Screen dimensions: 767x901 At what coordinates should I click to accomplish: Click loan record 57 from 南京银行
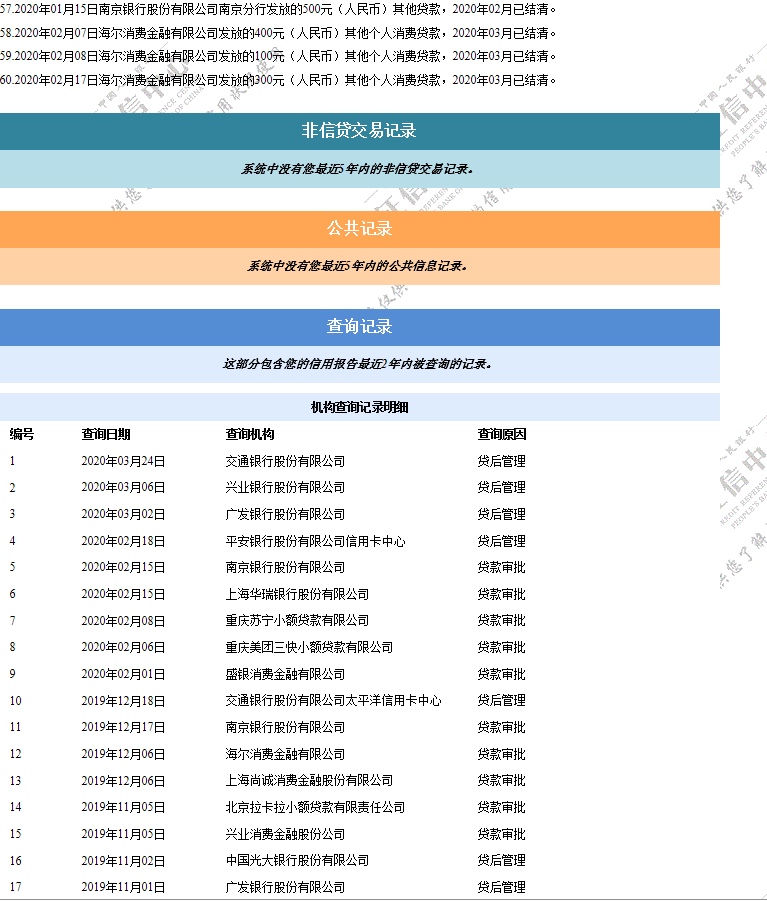coord(278,9)
